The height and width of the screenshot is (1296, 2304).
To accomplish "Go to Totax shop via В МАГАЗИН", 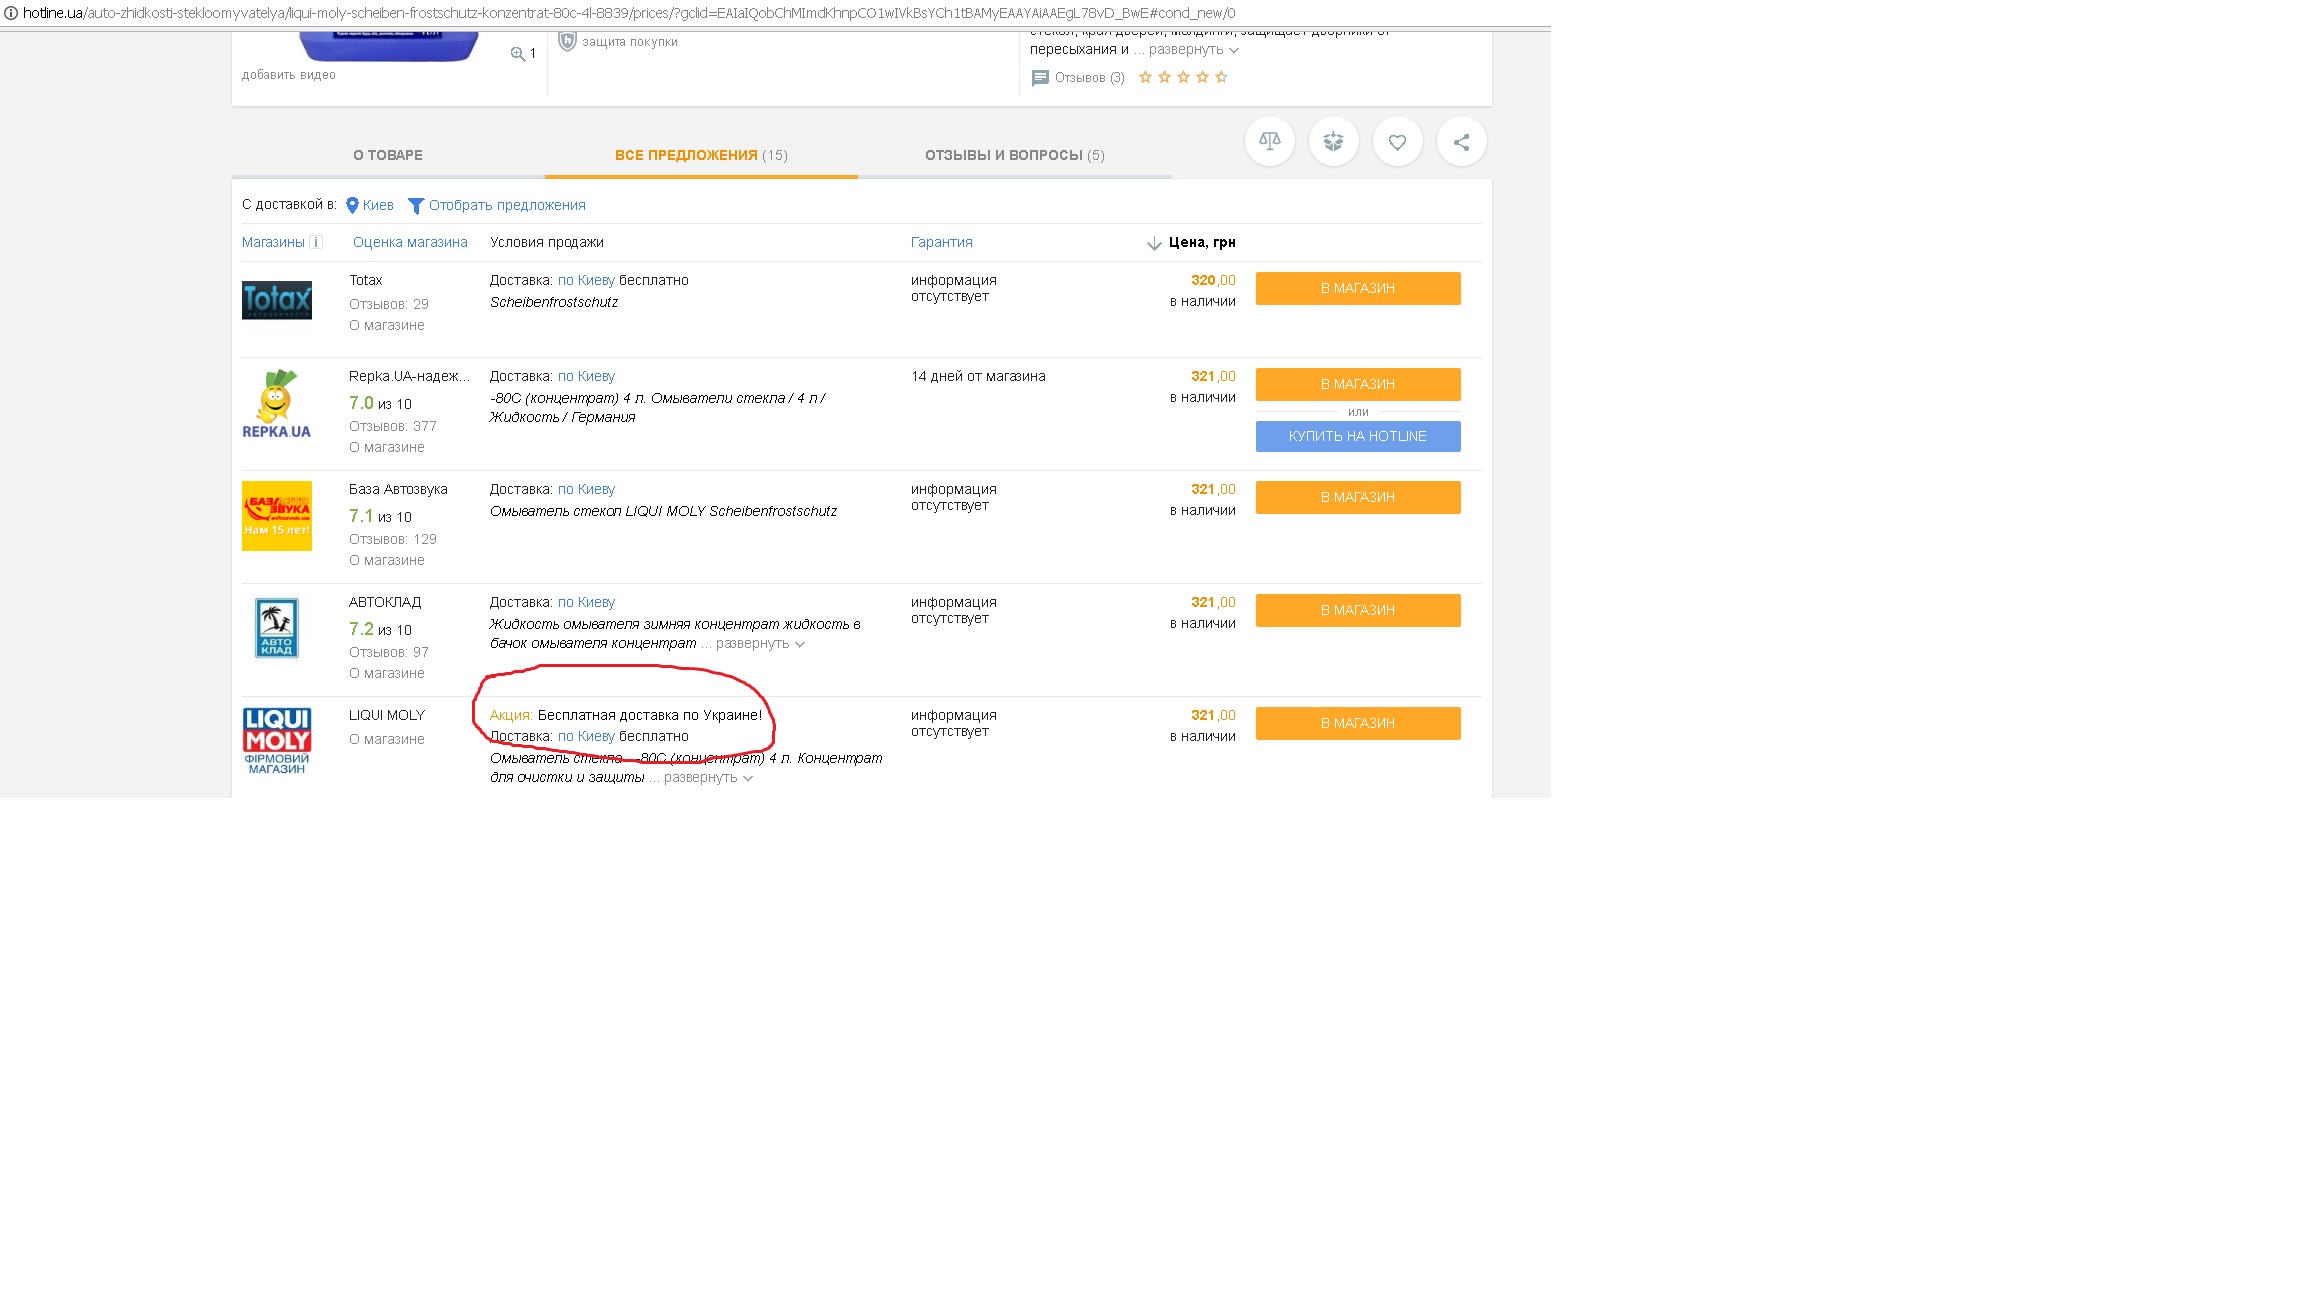I will coord(1357,288).
